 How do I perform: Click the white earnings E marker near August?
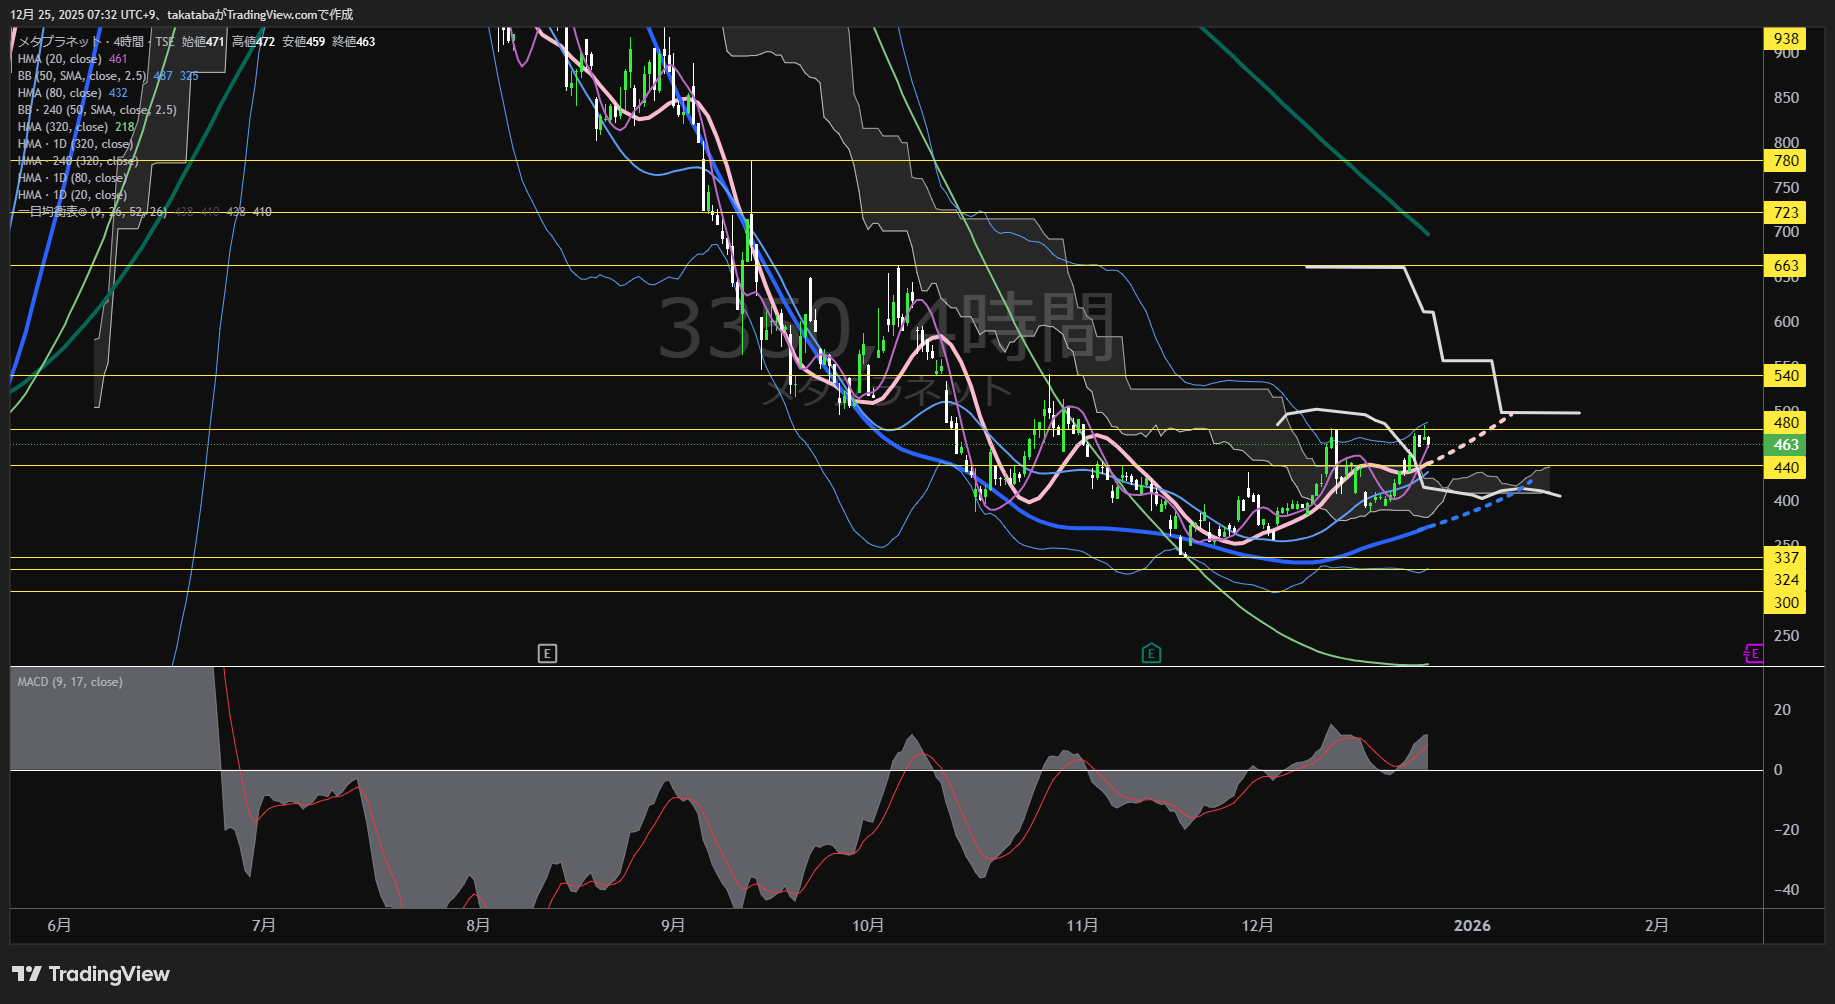point(547,654)
